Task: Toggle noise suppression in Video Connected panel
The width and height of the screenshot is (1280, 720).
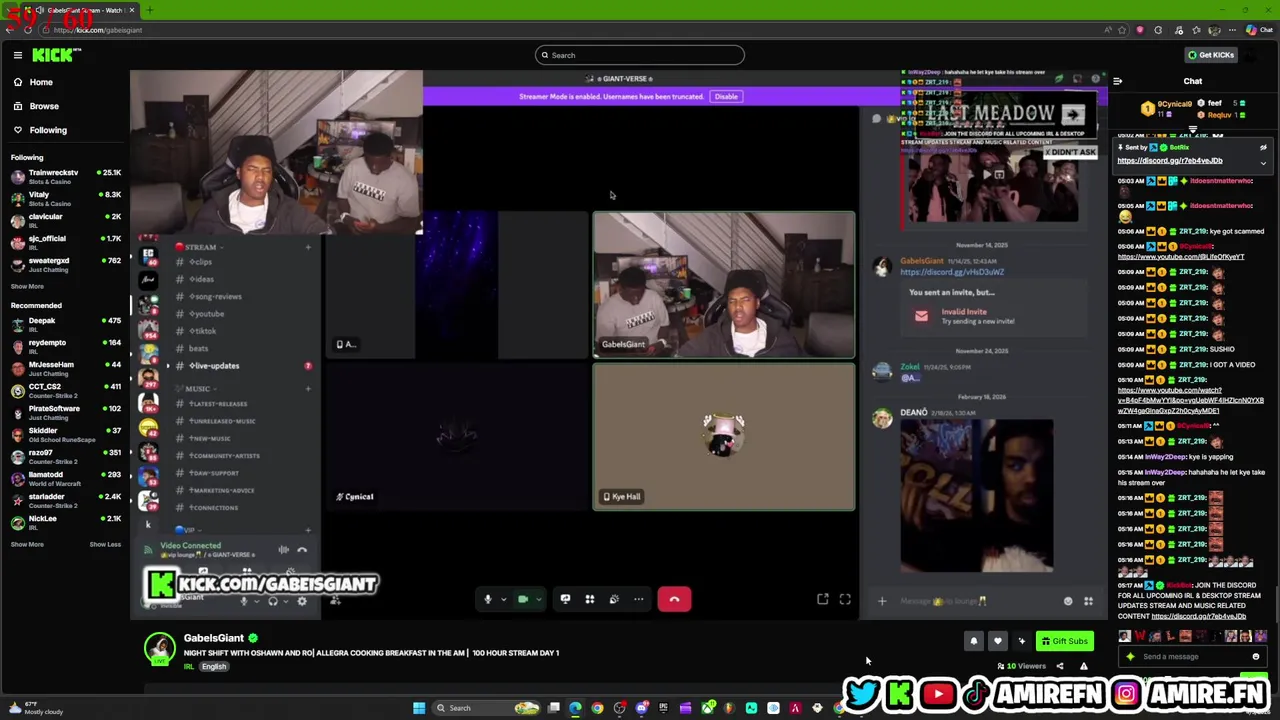Action: point(283,550)
